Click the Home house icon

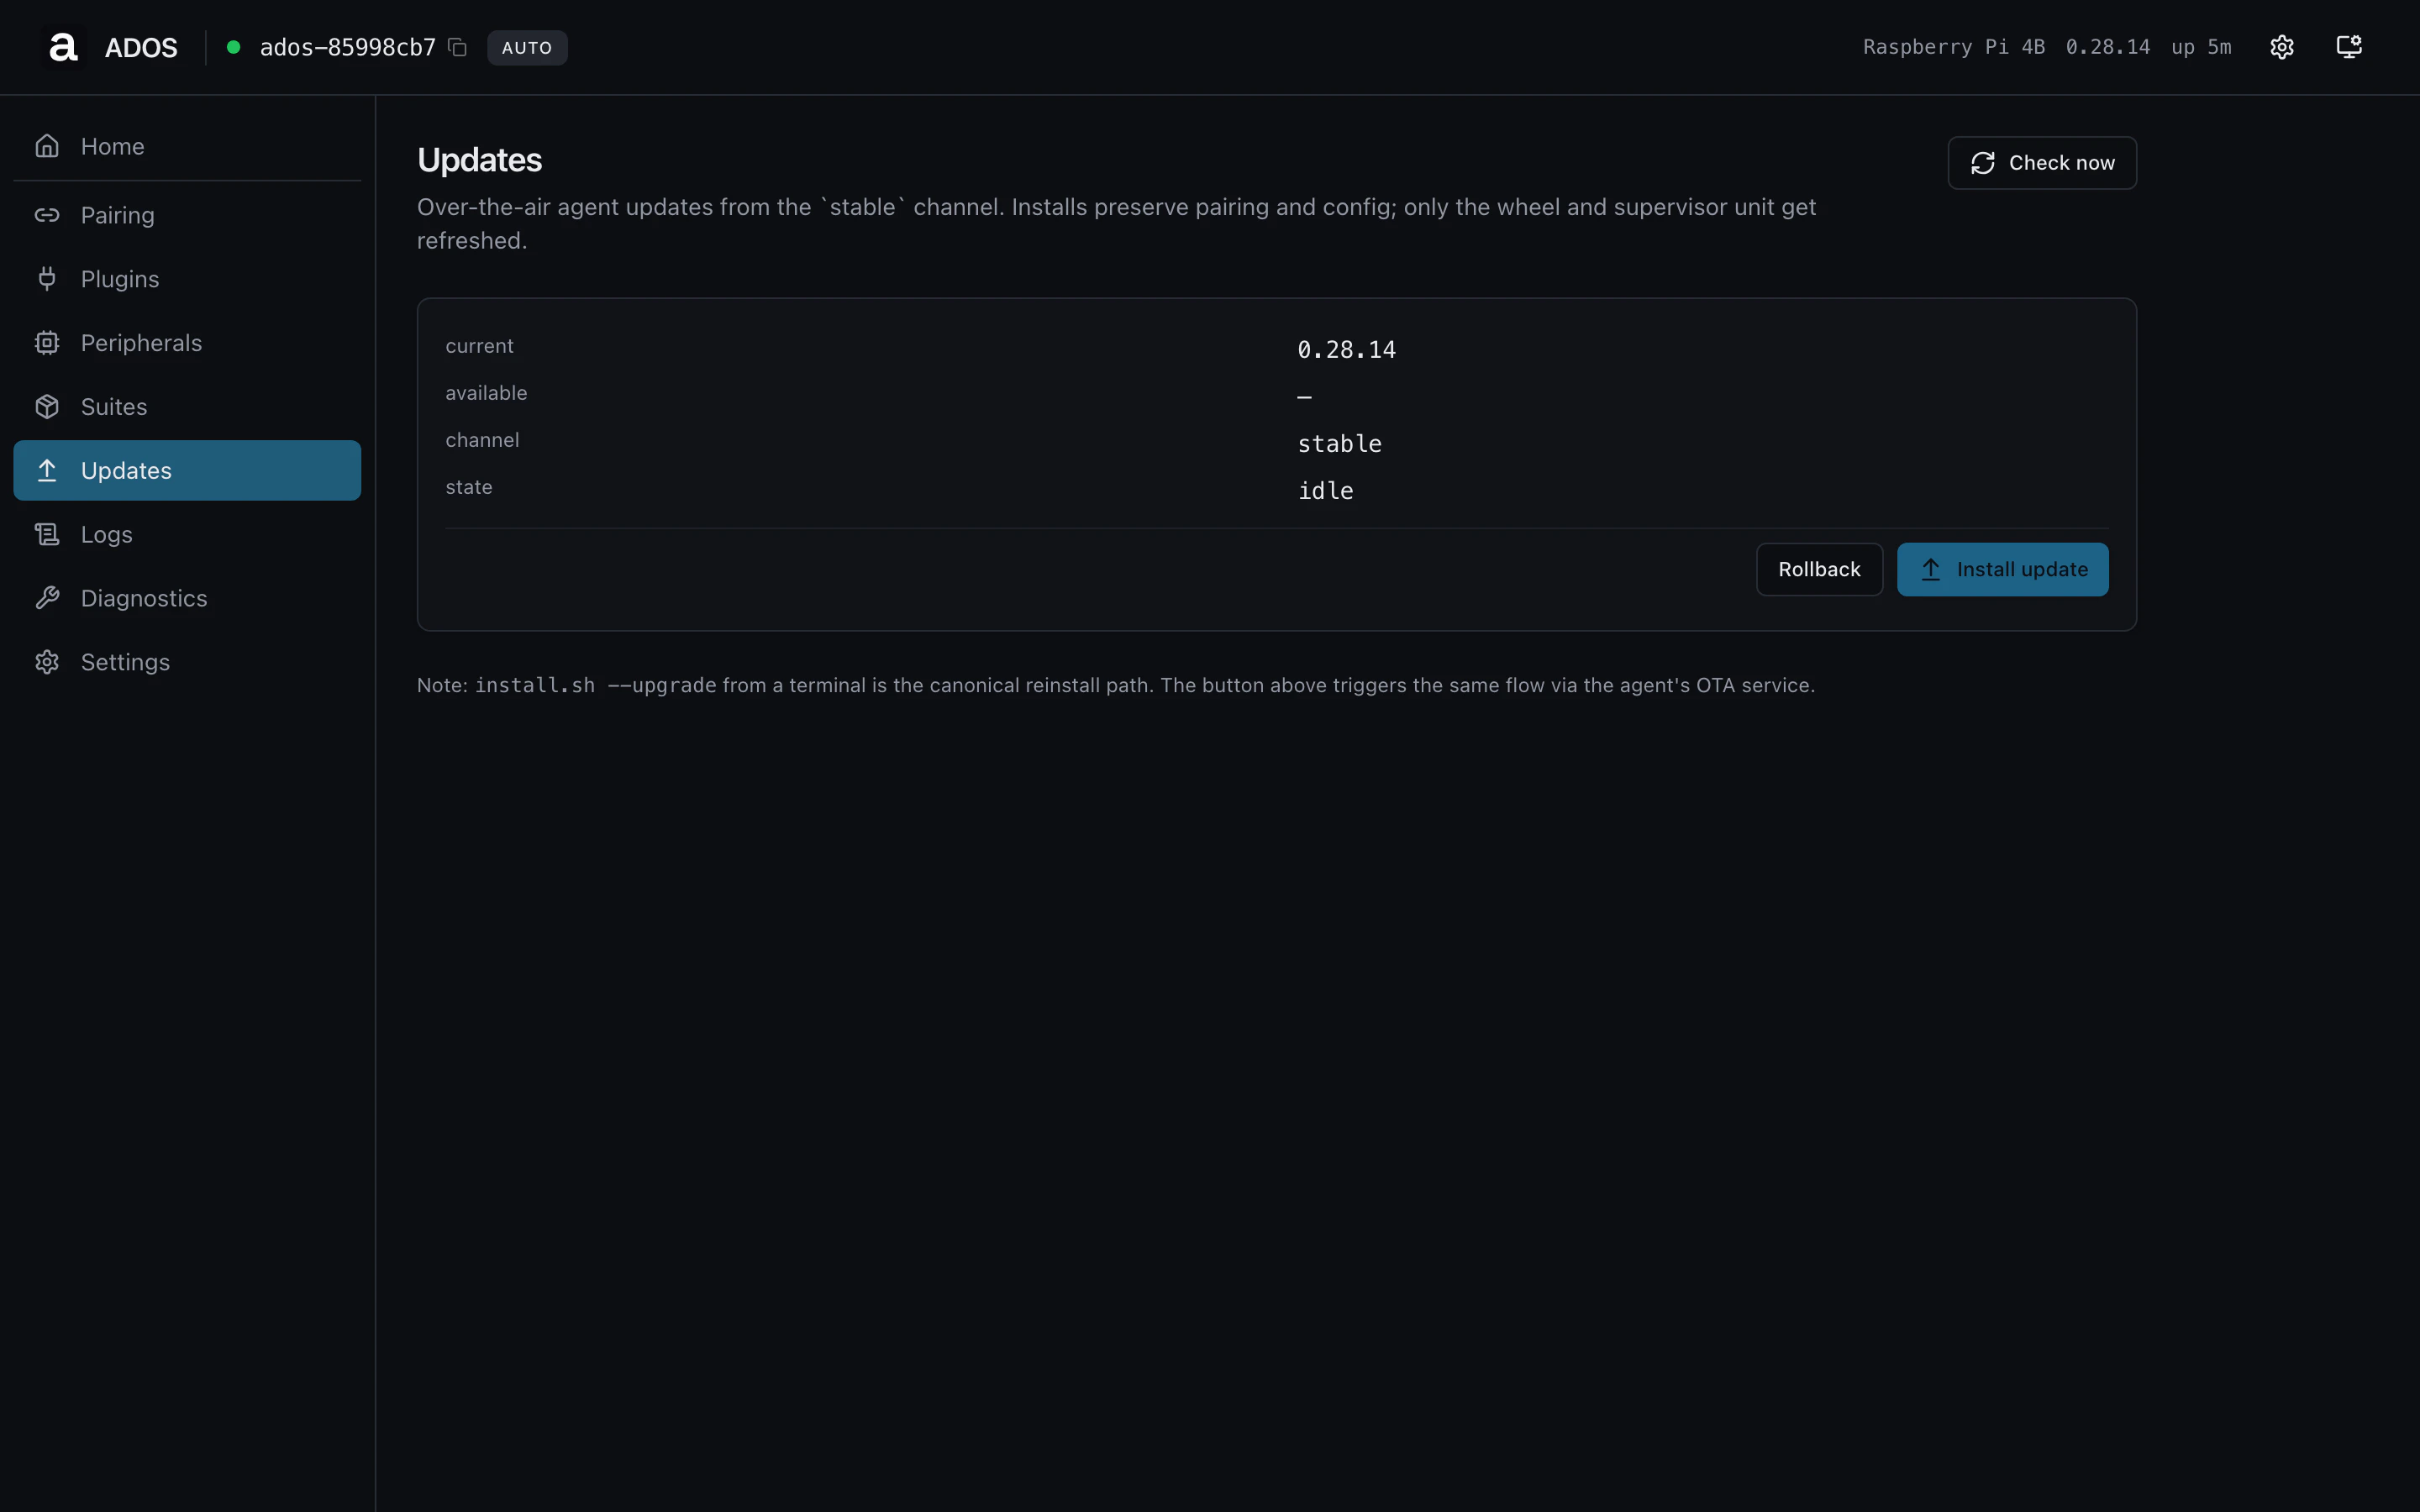pyautogui.click(x=47, y=146)
